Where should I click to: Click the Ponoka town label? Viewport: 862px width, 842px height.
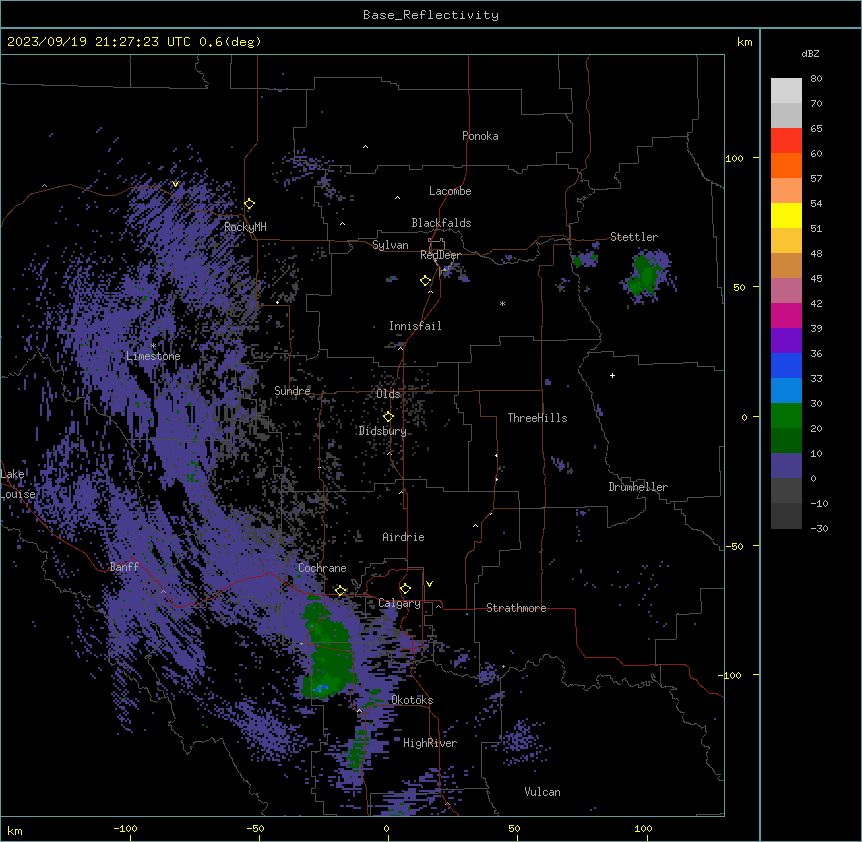tap(480, 136)
